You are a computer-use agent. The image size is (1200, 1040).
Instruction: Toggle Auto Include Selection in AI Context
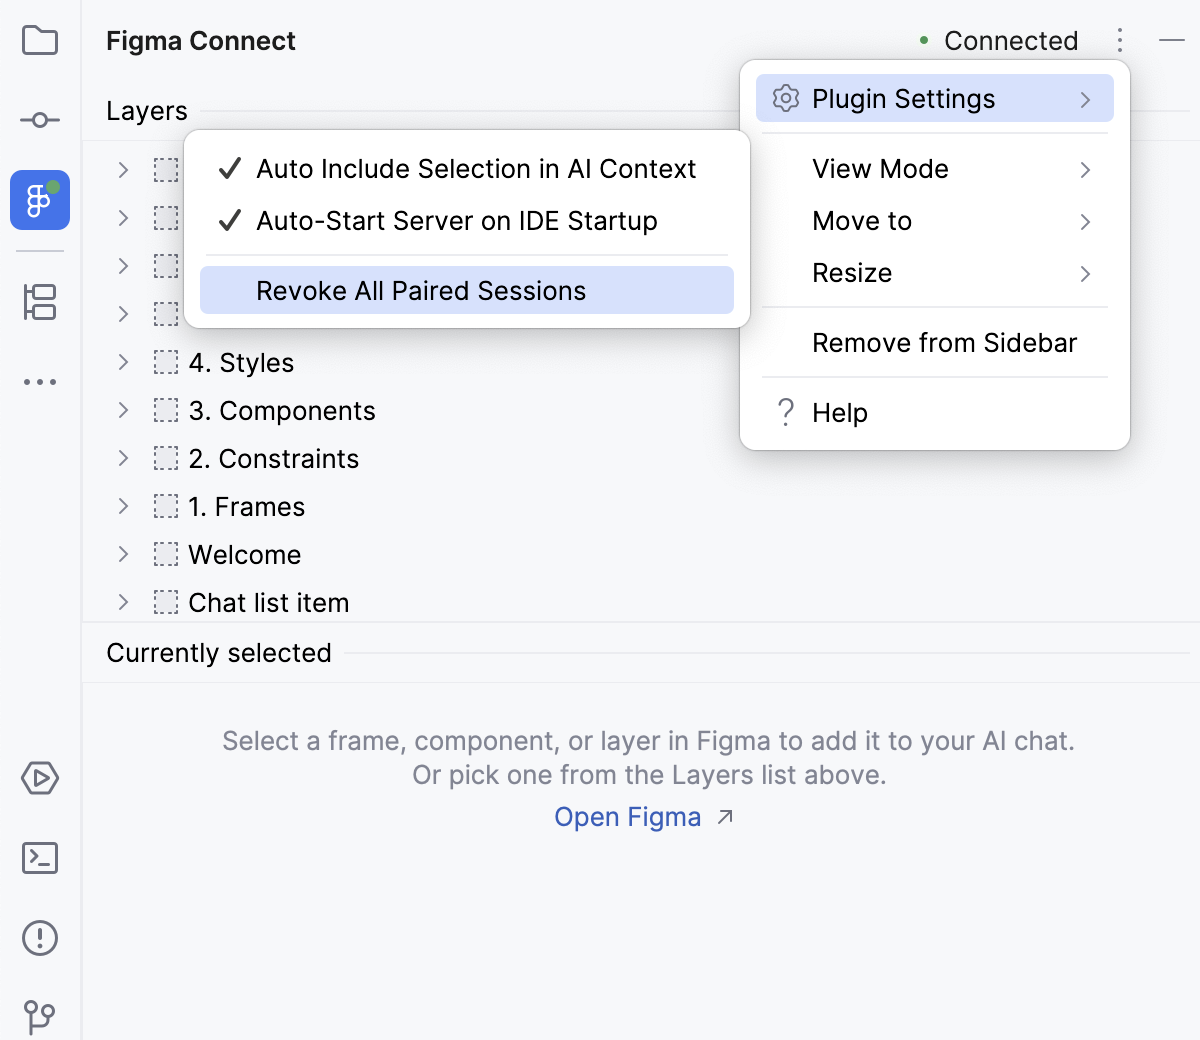pos(467,168)
